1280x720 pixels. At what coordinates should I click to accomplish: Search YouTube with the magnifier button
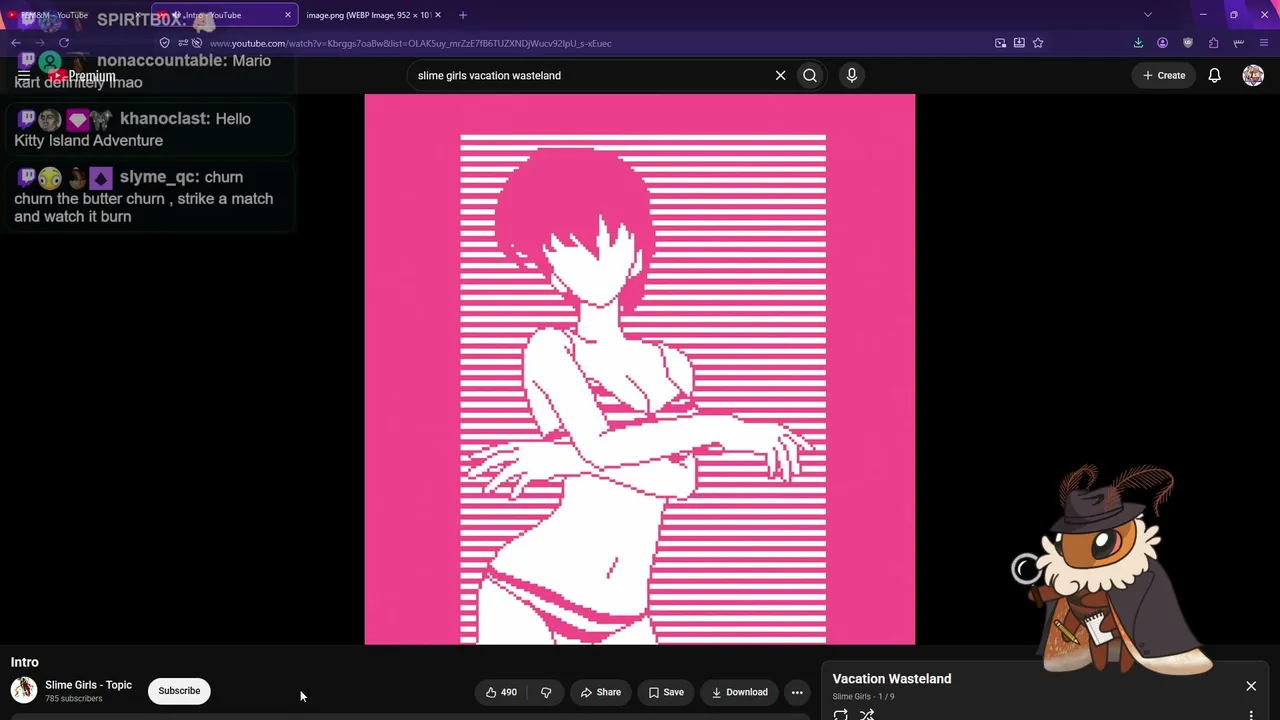810,75
